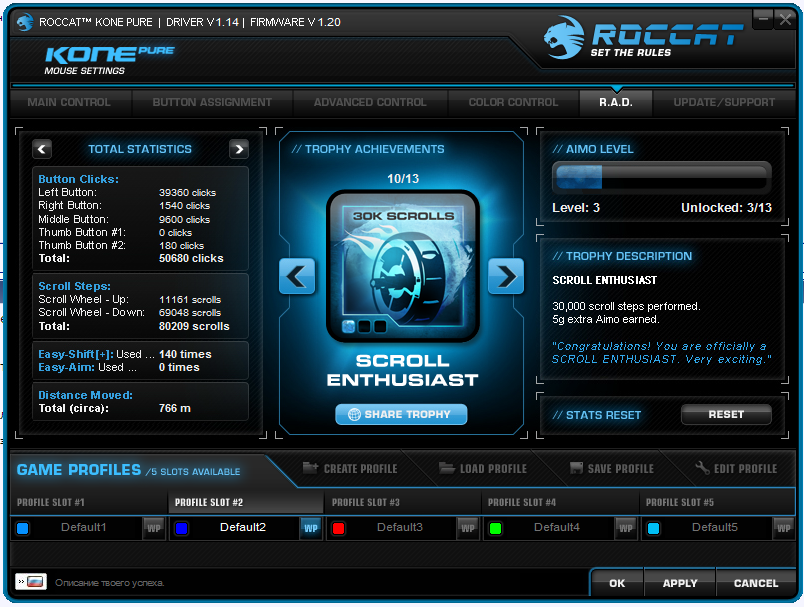
Task: Open the Update/Support tab
Action: 724,103
